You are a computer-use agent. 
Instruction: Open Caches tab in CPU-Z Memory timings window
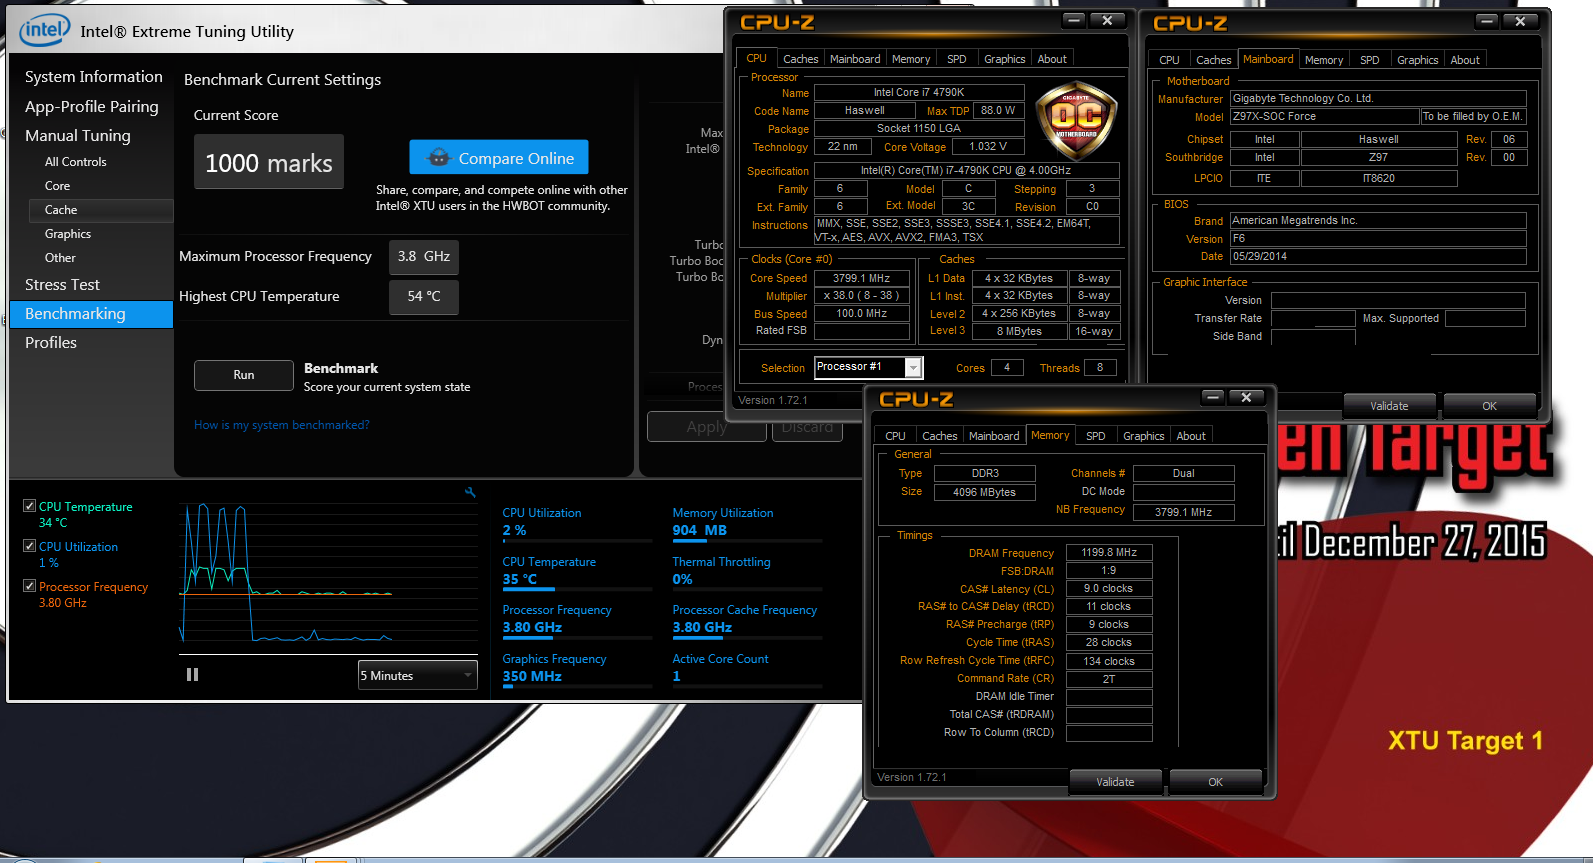(x=939, y=436)
